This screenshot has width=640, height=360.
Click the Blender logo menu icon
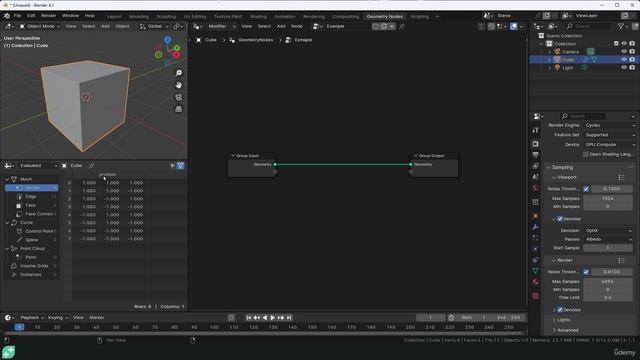coord(7,16)
